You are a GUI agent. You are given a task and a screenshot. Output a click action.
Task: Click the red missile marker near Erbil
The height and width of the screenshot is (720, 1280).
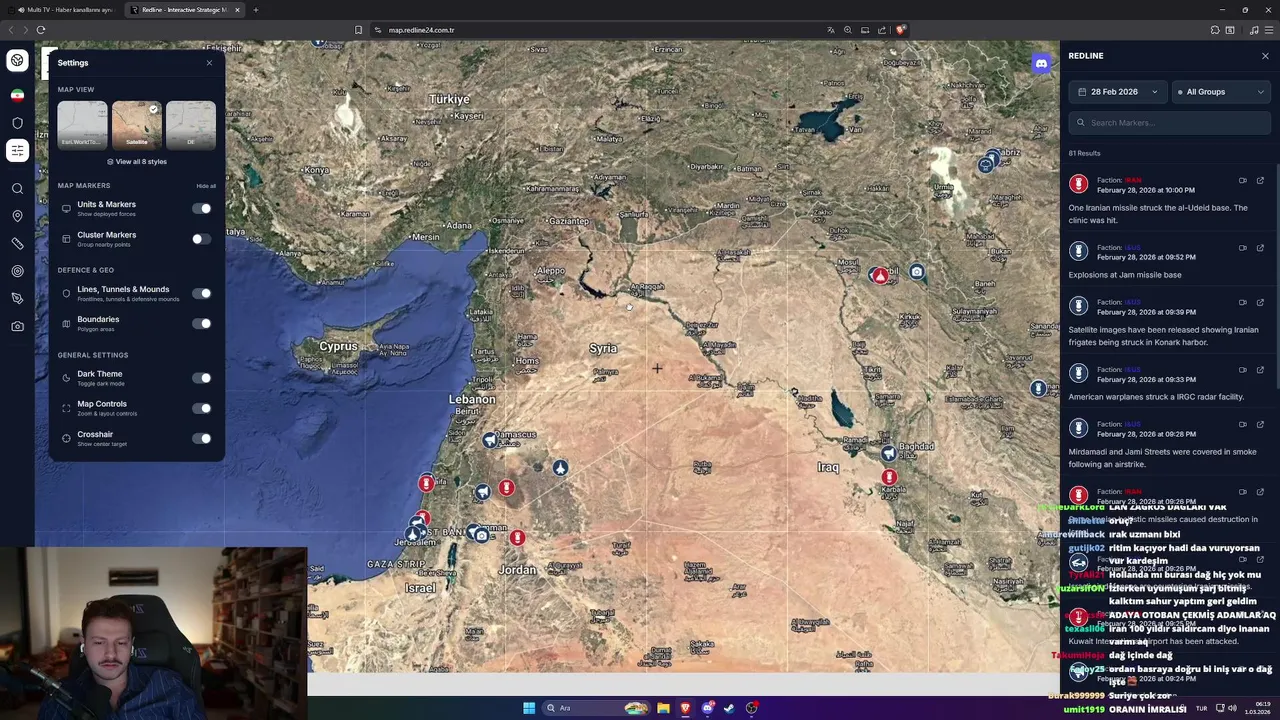[879, 276]
